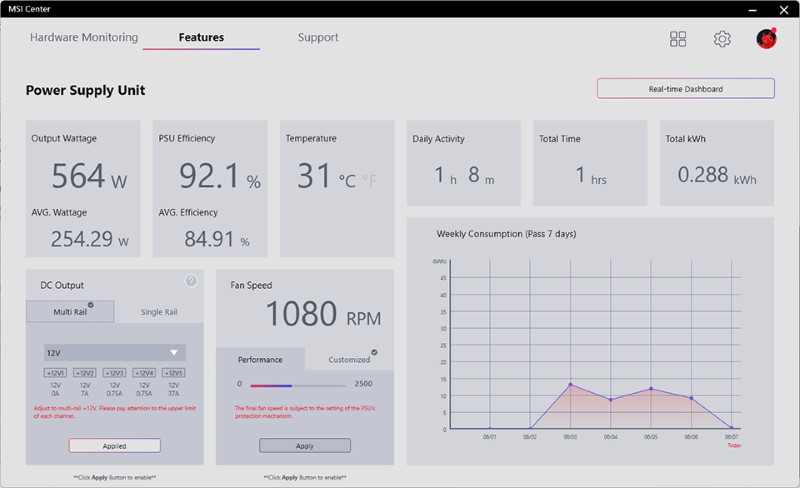Image resolution: width=800 pixels, height=488 pixels.
Task: Select the Single Rail option
Action: pos(159,311)
